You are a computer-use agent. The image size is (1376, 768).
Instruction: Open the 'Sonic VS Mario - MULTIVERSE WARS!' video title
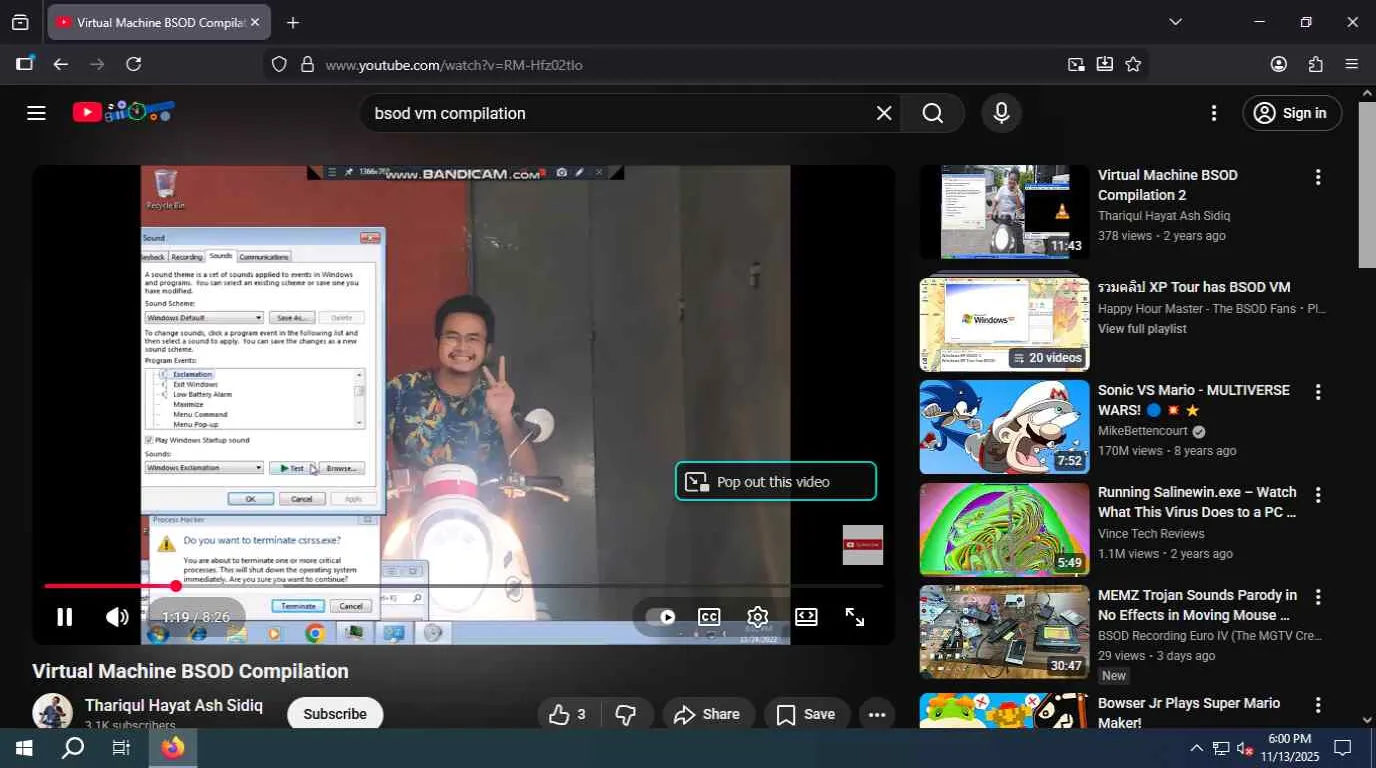(x=1194, y=400)
